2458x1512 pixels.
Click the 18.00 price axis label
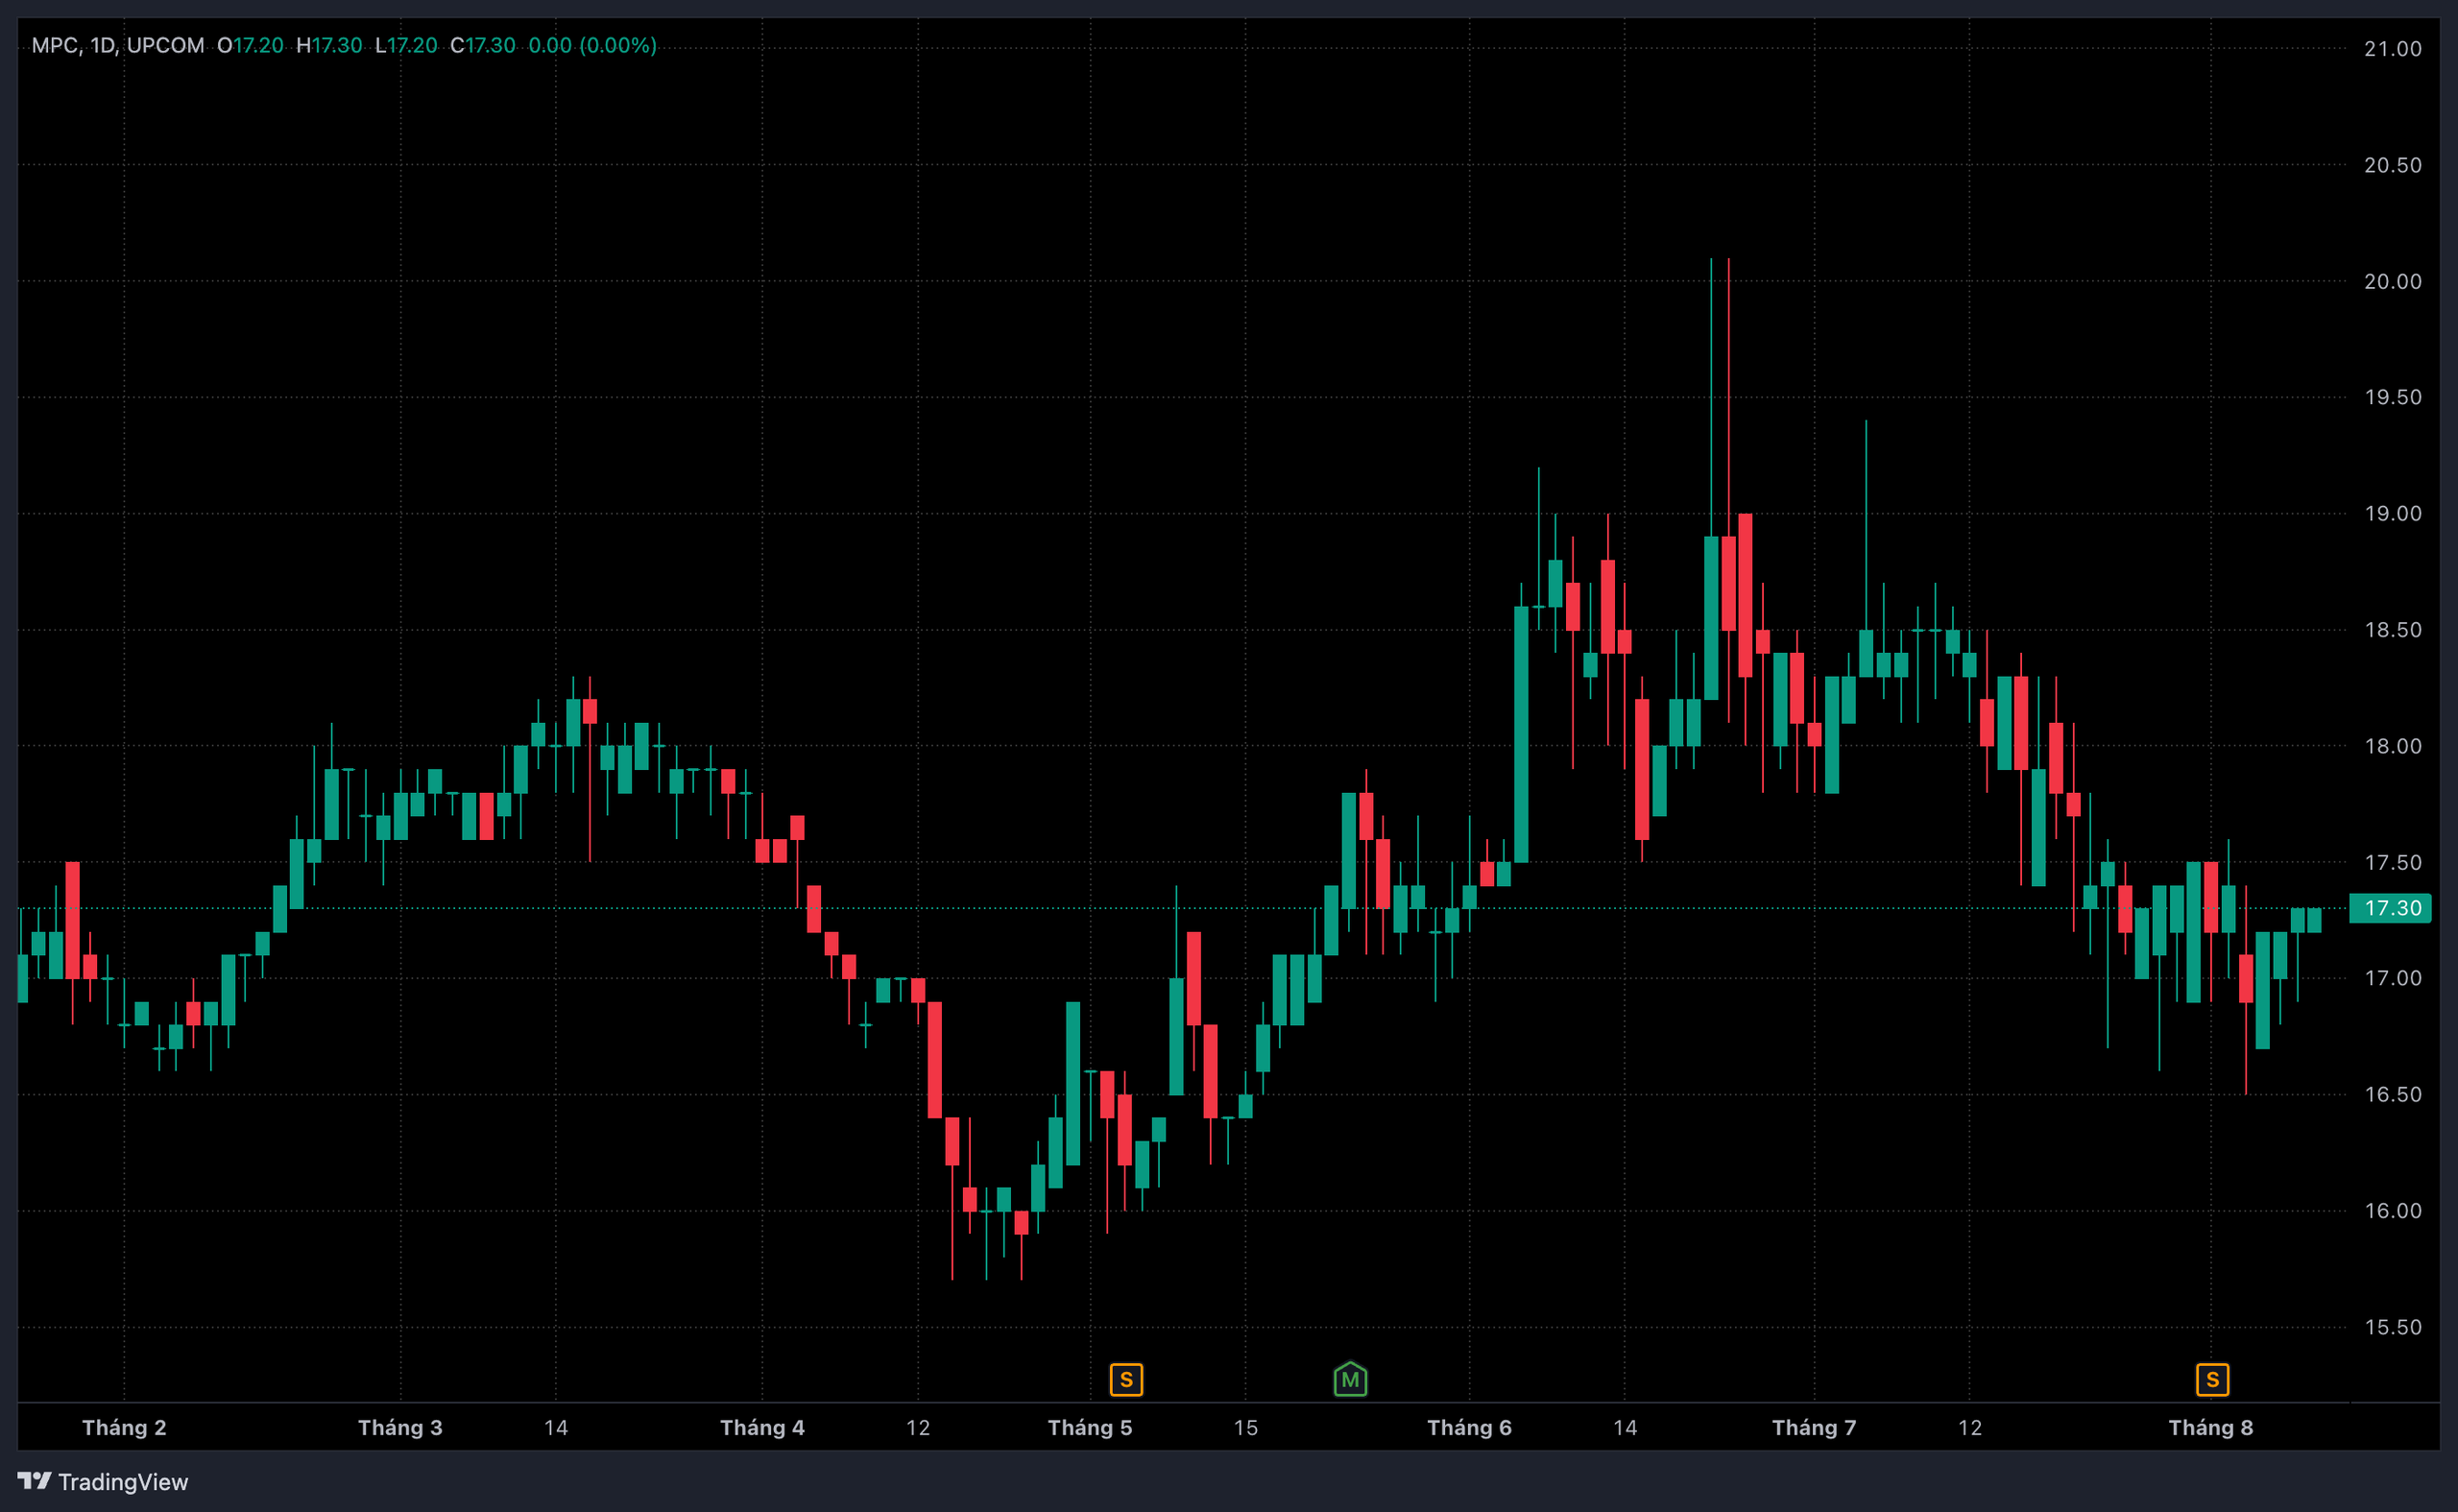coord(2392,746)
